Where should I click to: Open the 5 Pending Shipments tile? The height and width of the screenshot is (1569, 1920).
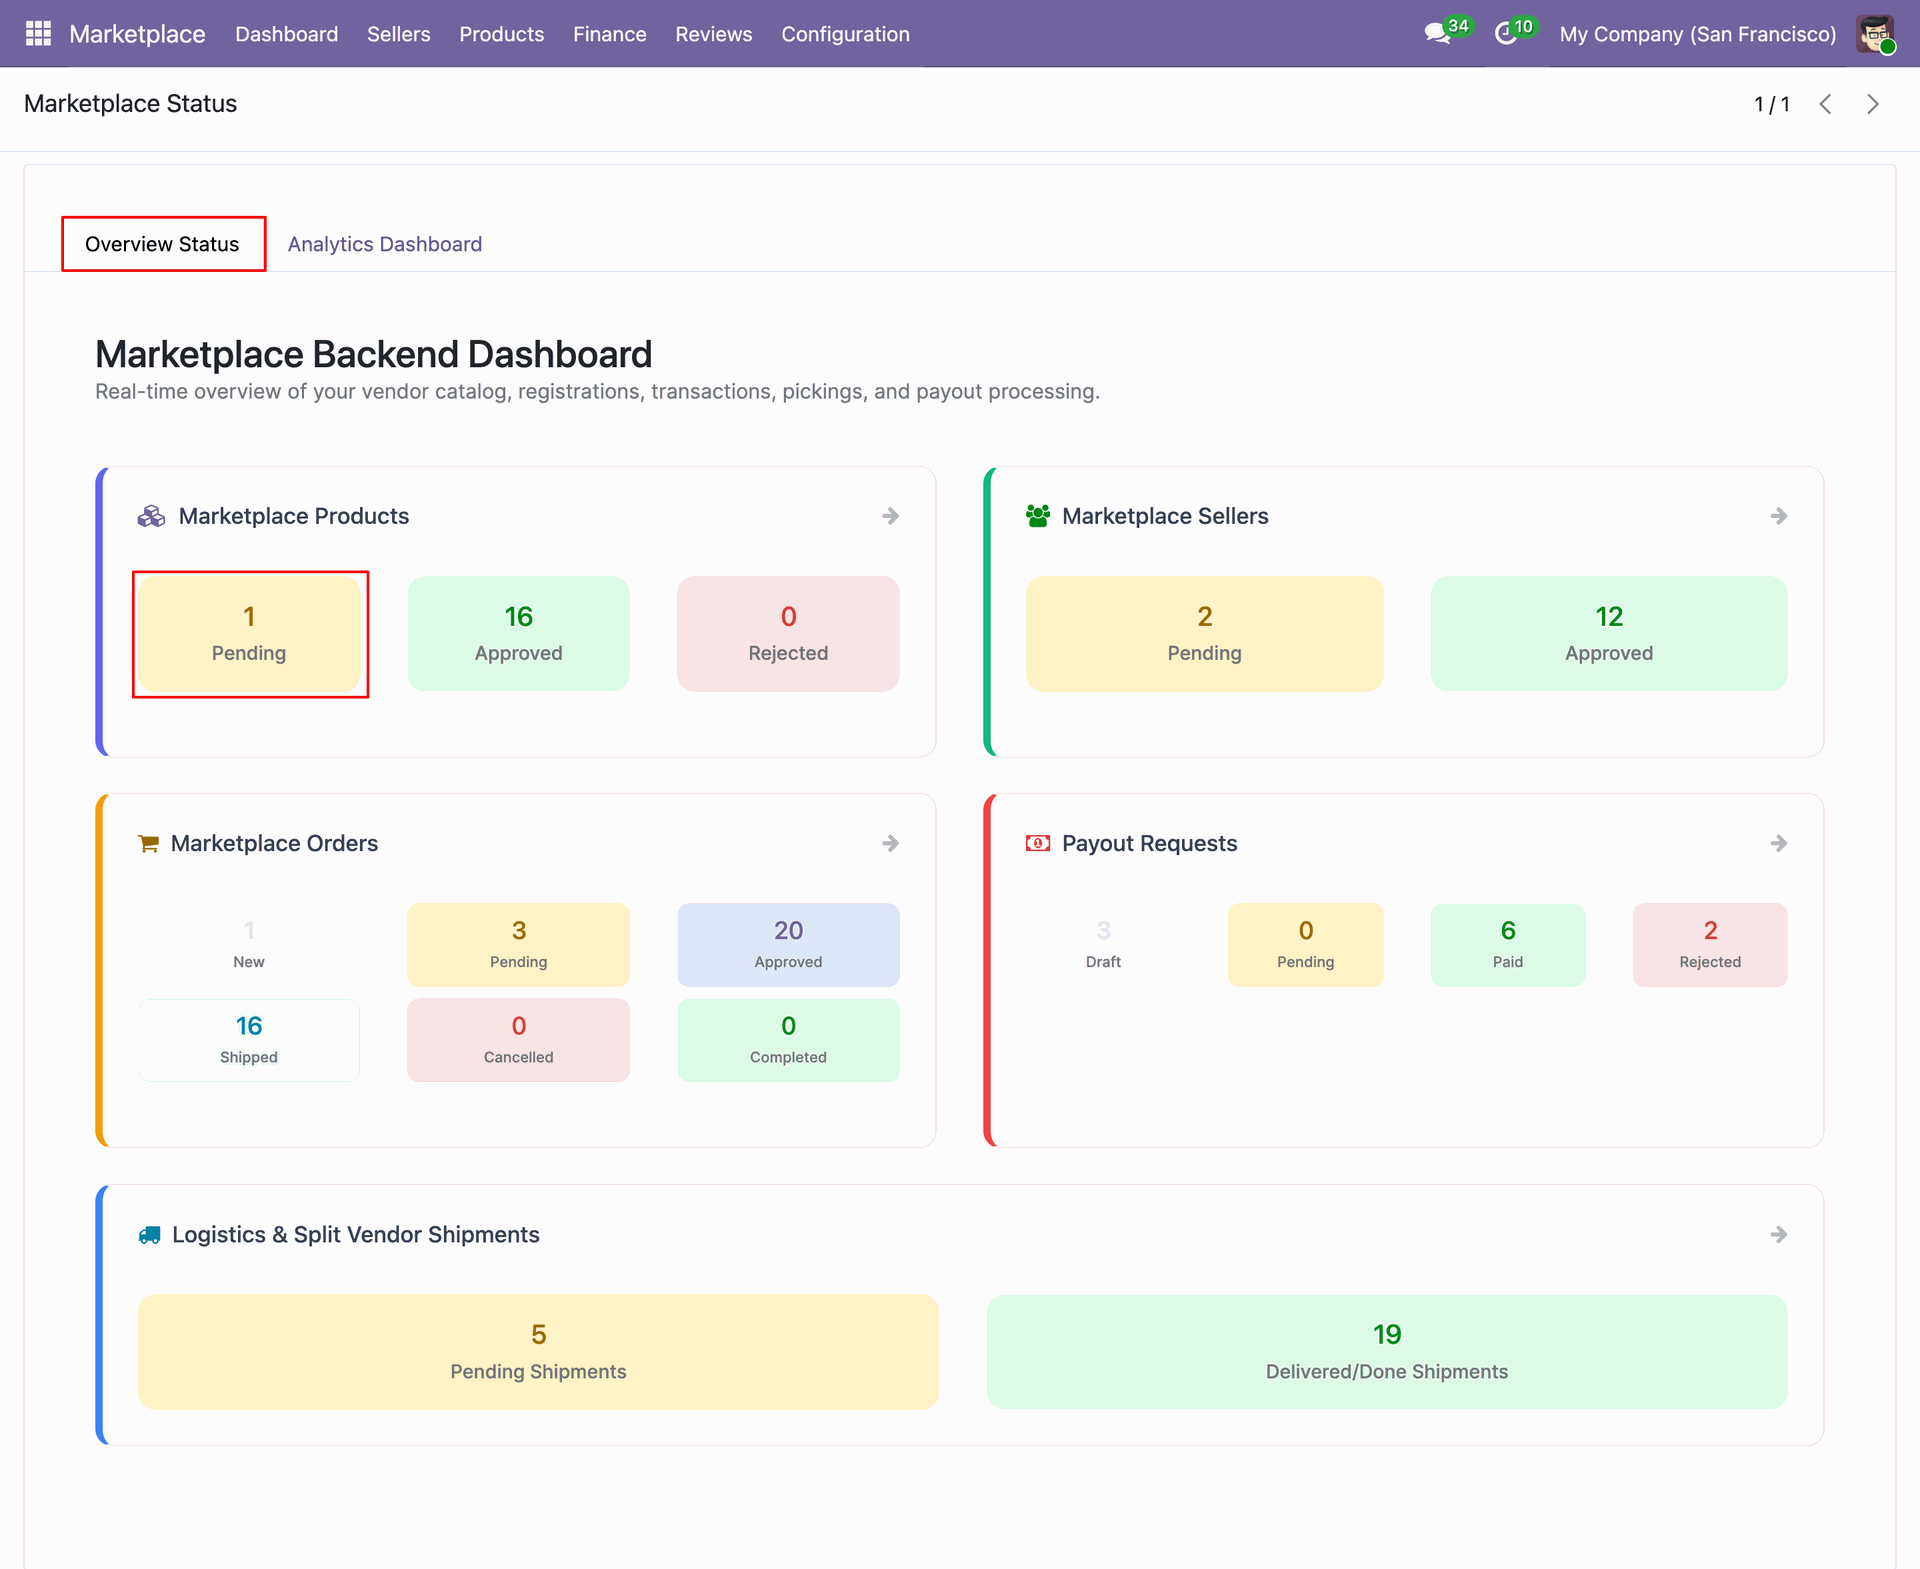click(538, 1352)
